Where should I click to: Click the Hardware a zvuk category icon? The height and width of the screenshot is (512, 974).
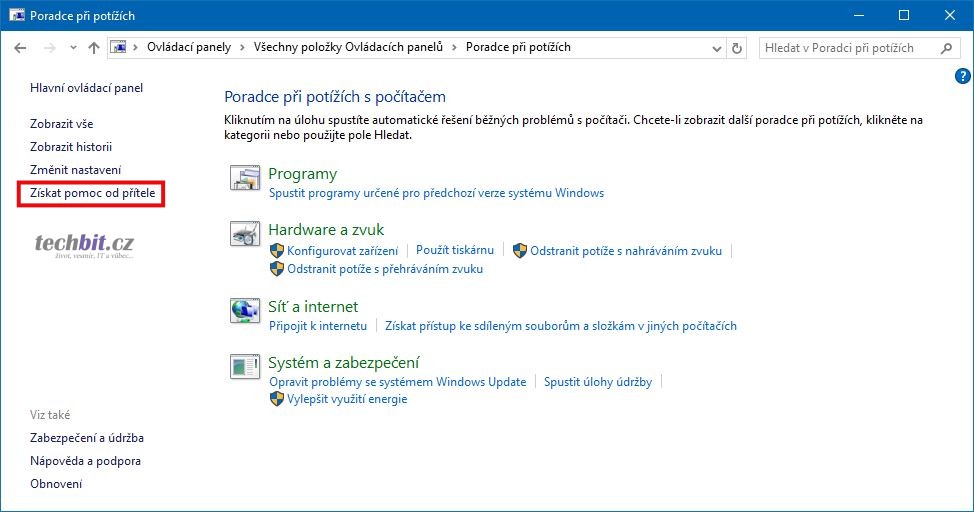(x=245, y=237)
